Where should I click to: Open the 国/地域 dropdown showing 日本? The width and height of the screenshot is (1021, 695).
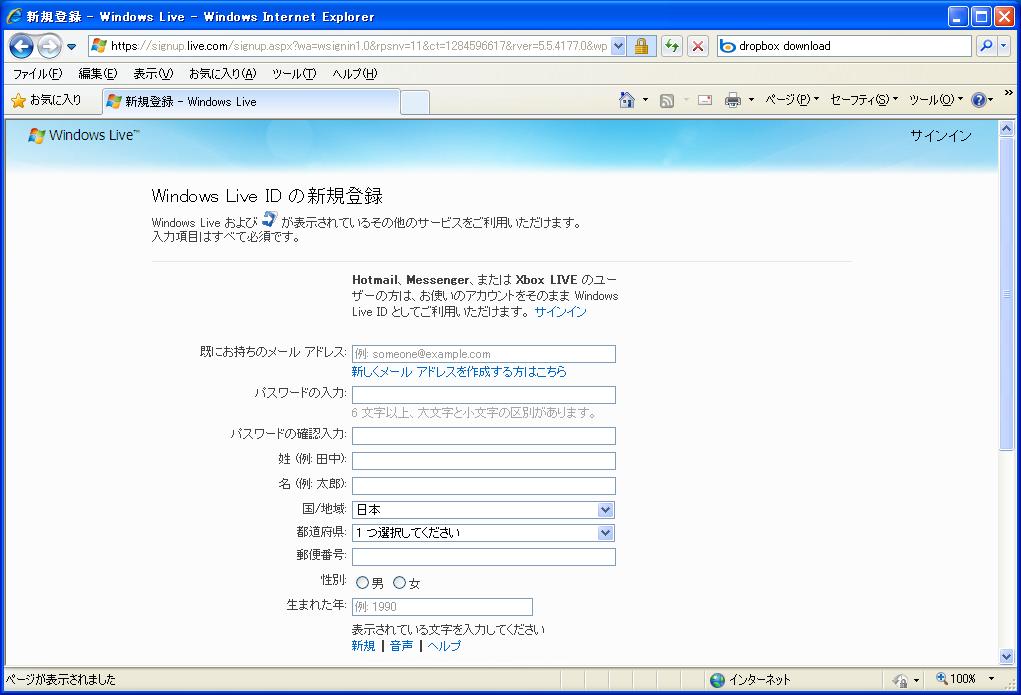pos(483,509)
